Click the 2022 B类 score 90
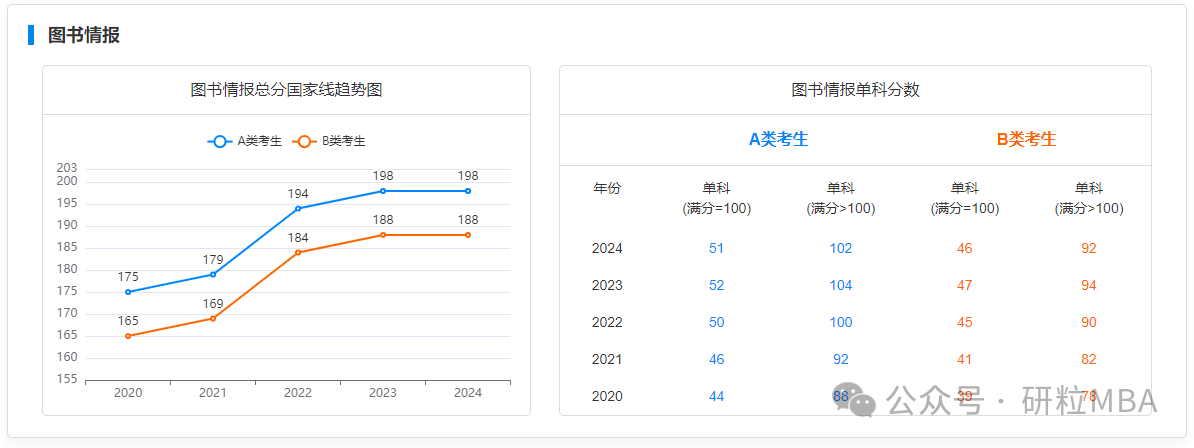The height and width of the screenshot is (448, 1194). tap(1089, 322)
